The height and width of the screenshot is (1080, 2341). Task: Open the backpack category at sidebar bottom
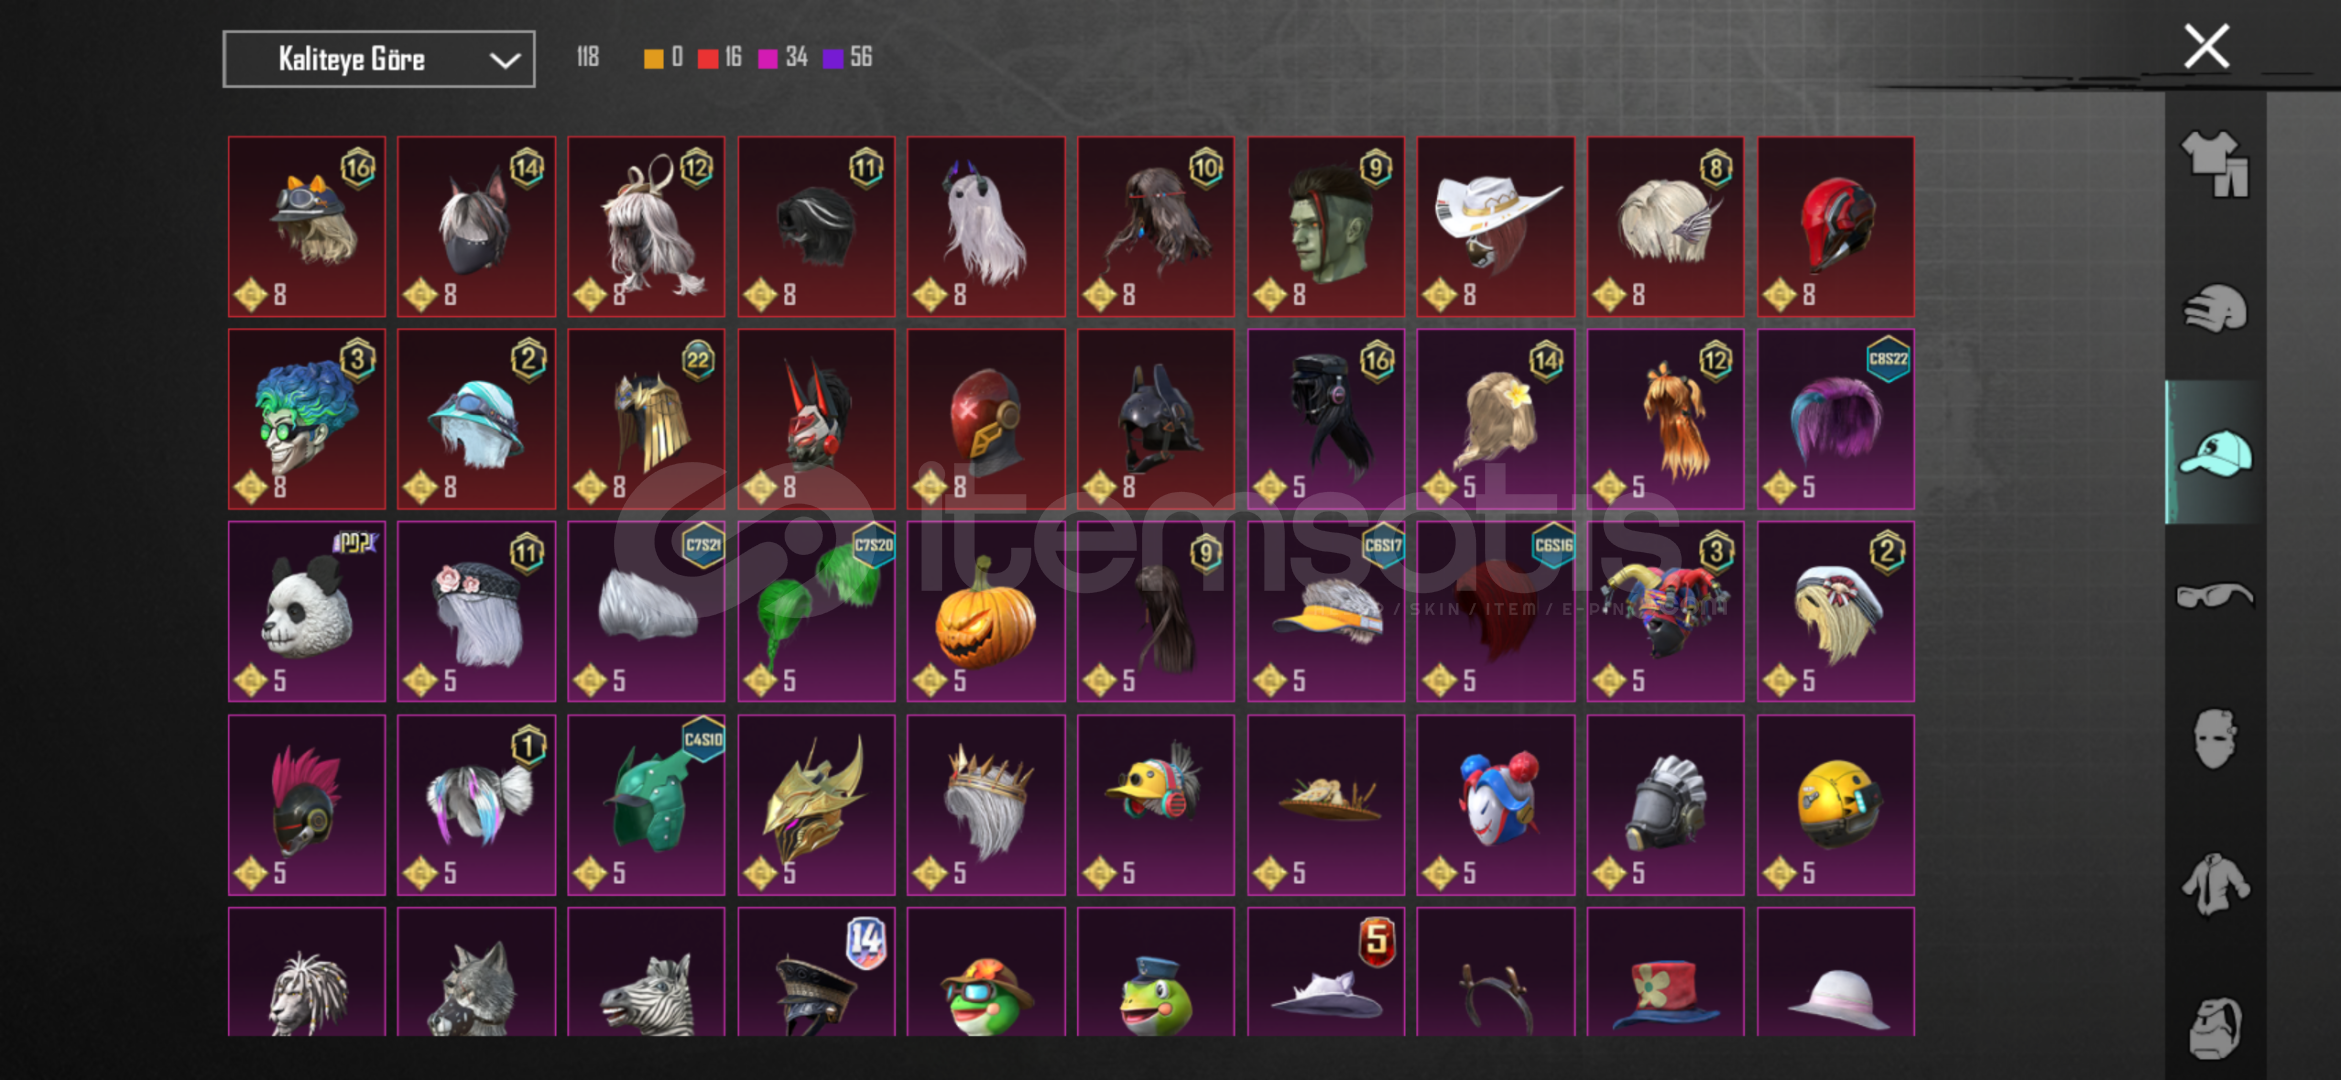coord(2215,1027)
